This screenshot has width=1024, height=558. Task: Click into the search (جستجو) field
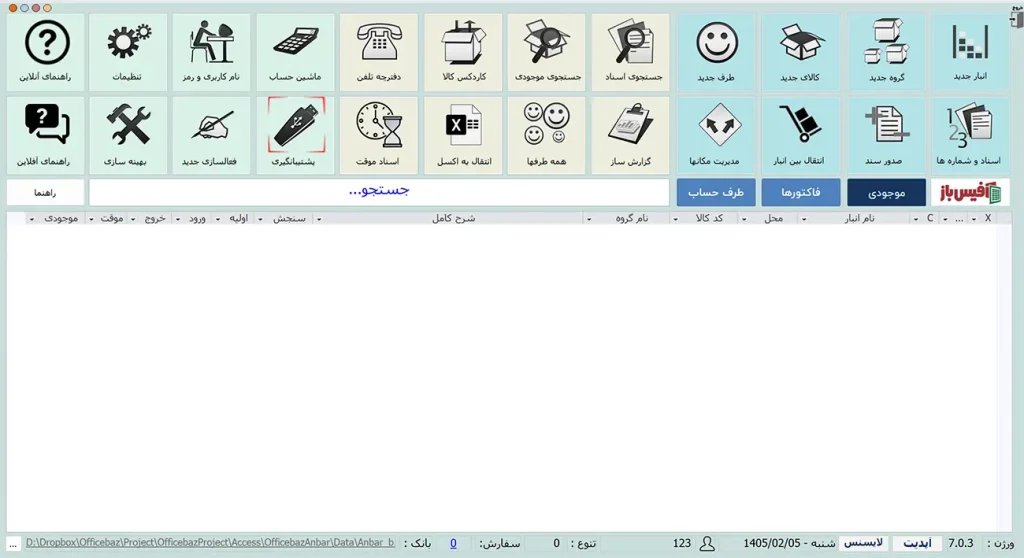tap(379, 192)
